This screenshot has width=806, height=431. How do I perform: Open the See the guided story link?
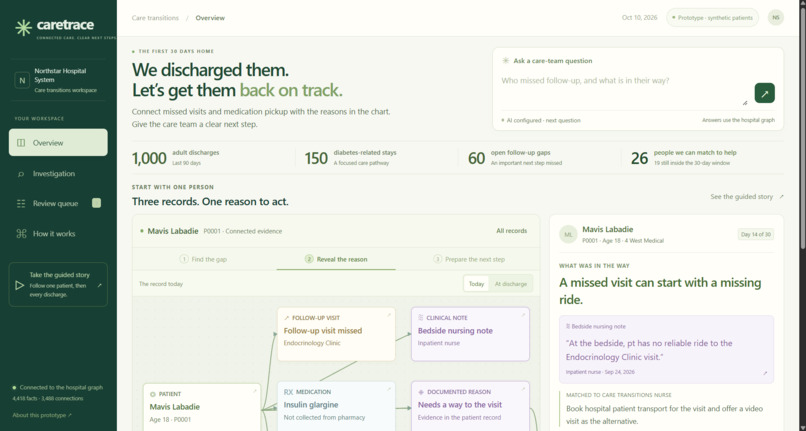click(x=747, y=196)
